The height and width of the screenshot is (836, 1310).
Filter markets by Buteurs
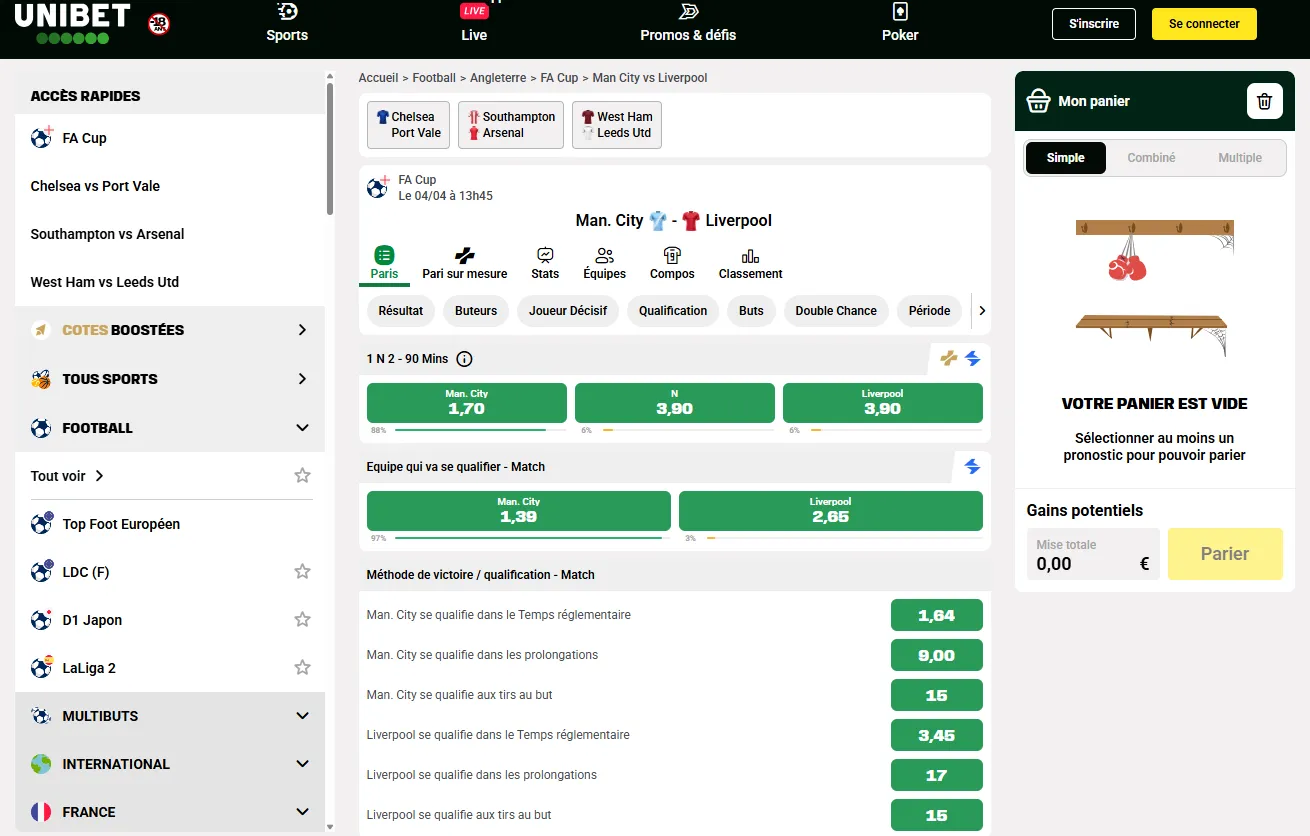point(476,311)
